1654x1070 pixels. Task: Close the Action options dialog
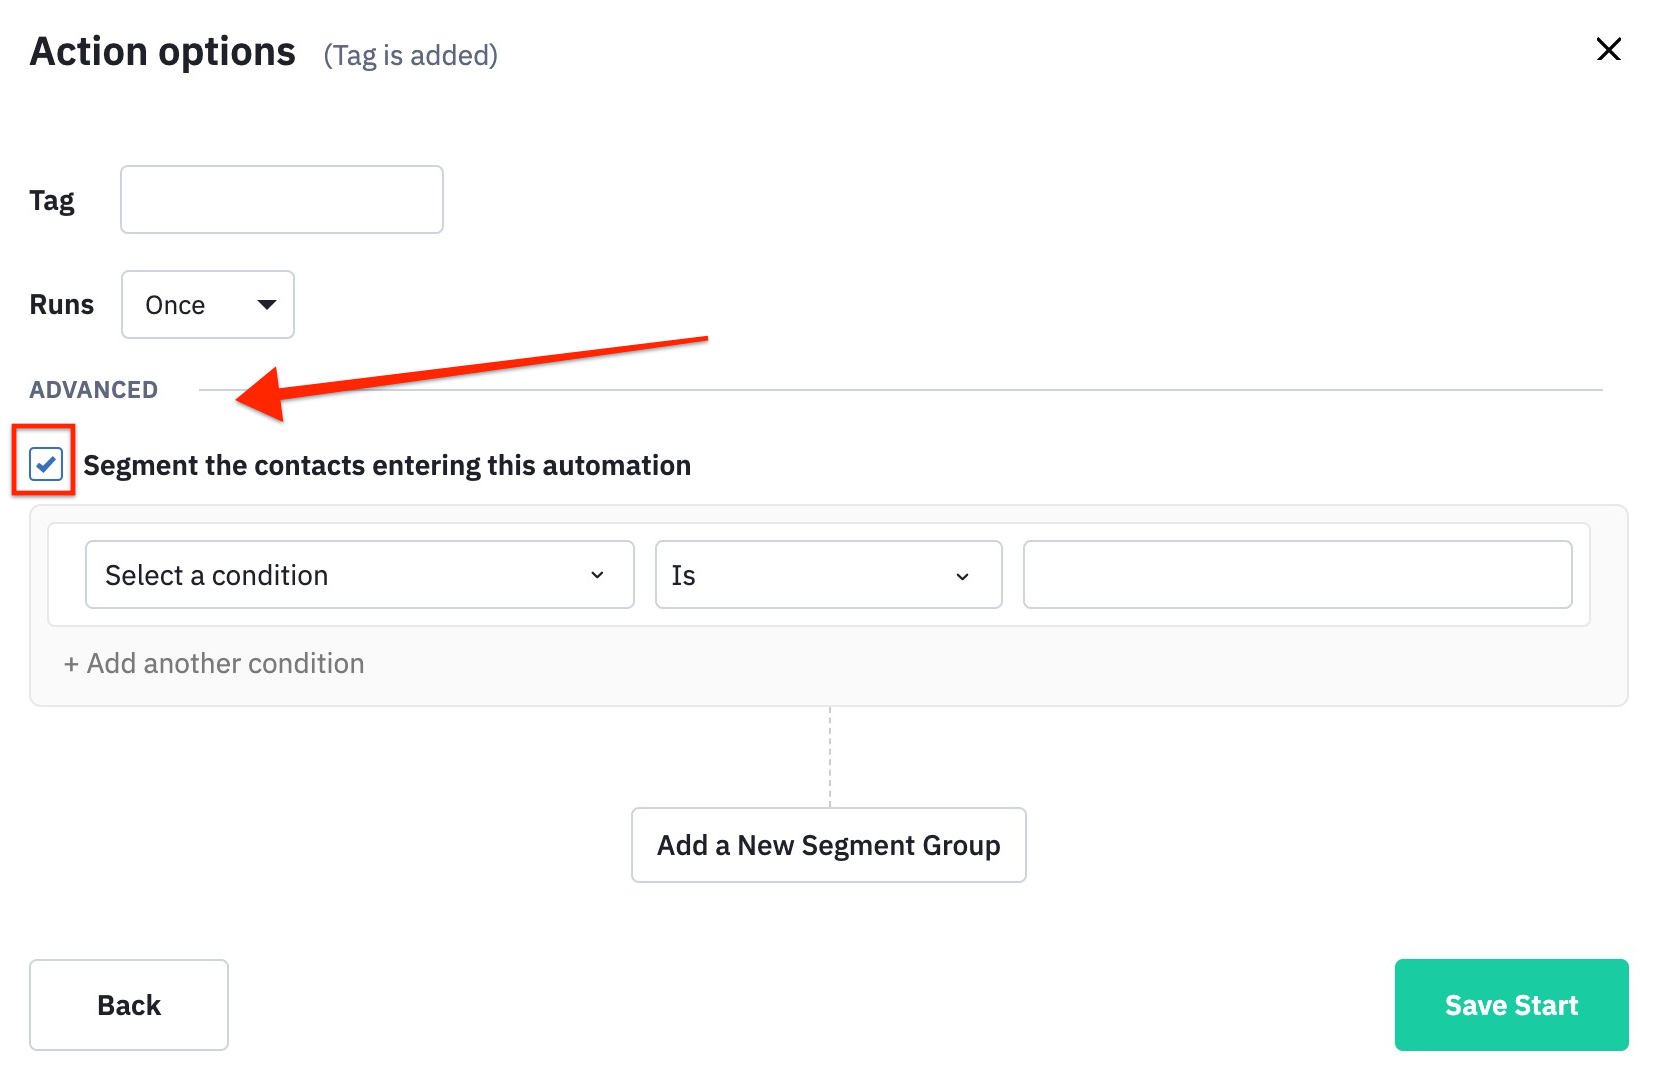tap(1608, 49)
